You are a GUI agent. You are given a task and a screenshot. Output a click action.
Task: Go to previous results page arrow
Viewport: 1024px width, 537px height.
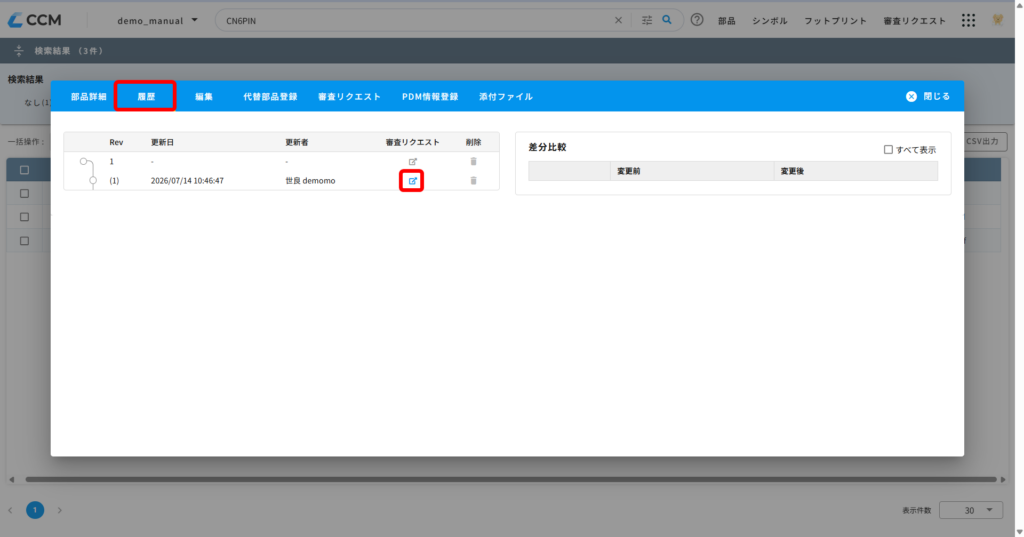(10, 510)
